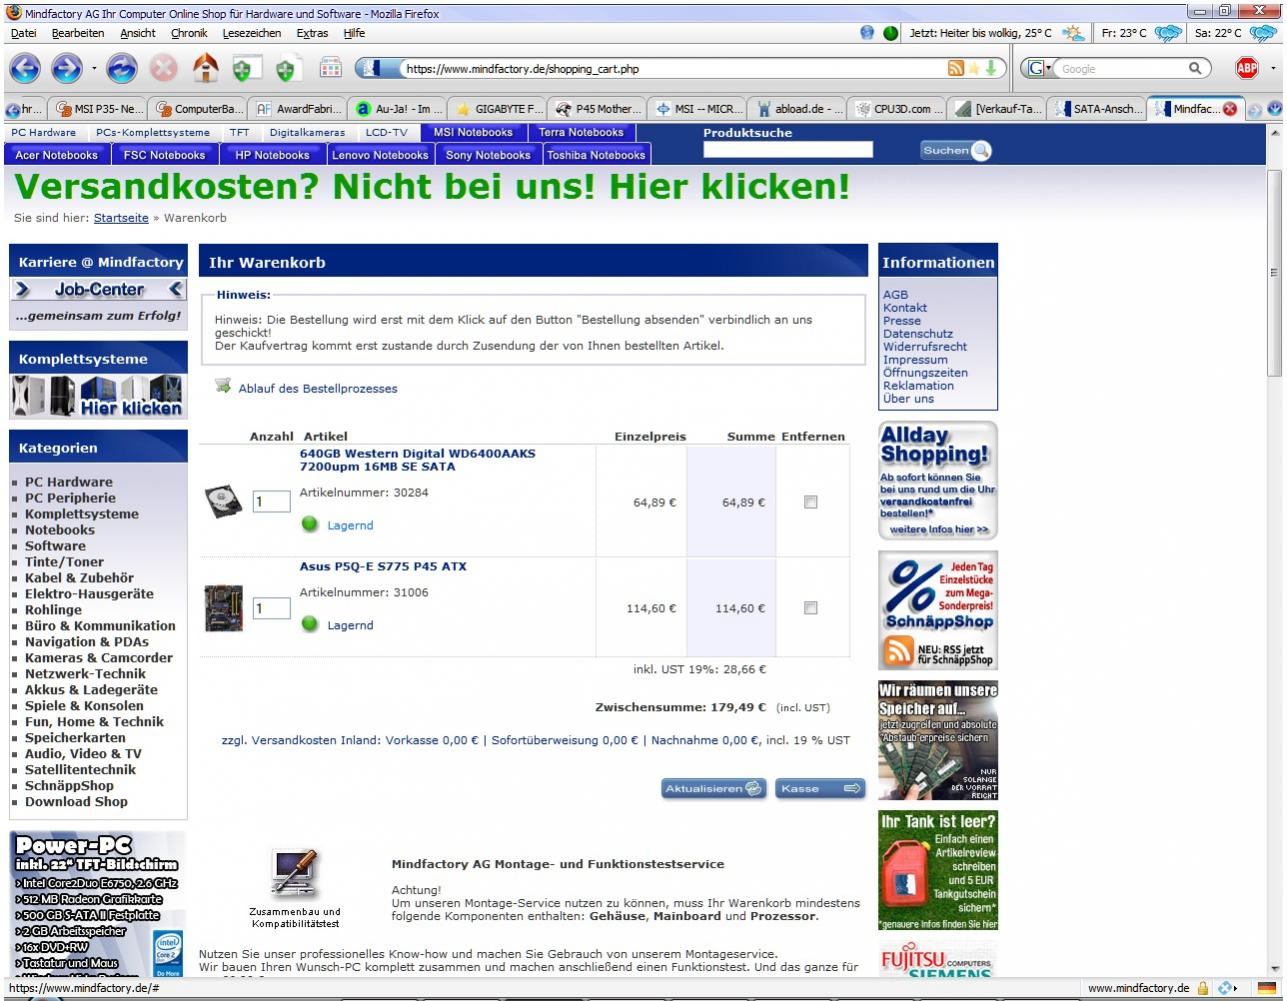This screenshot has height=1001, width=1287.
Task: Click the search magnifier in Google box
Action: [x=1194, y=69]
